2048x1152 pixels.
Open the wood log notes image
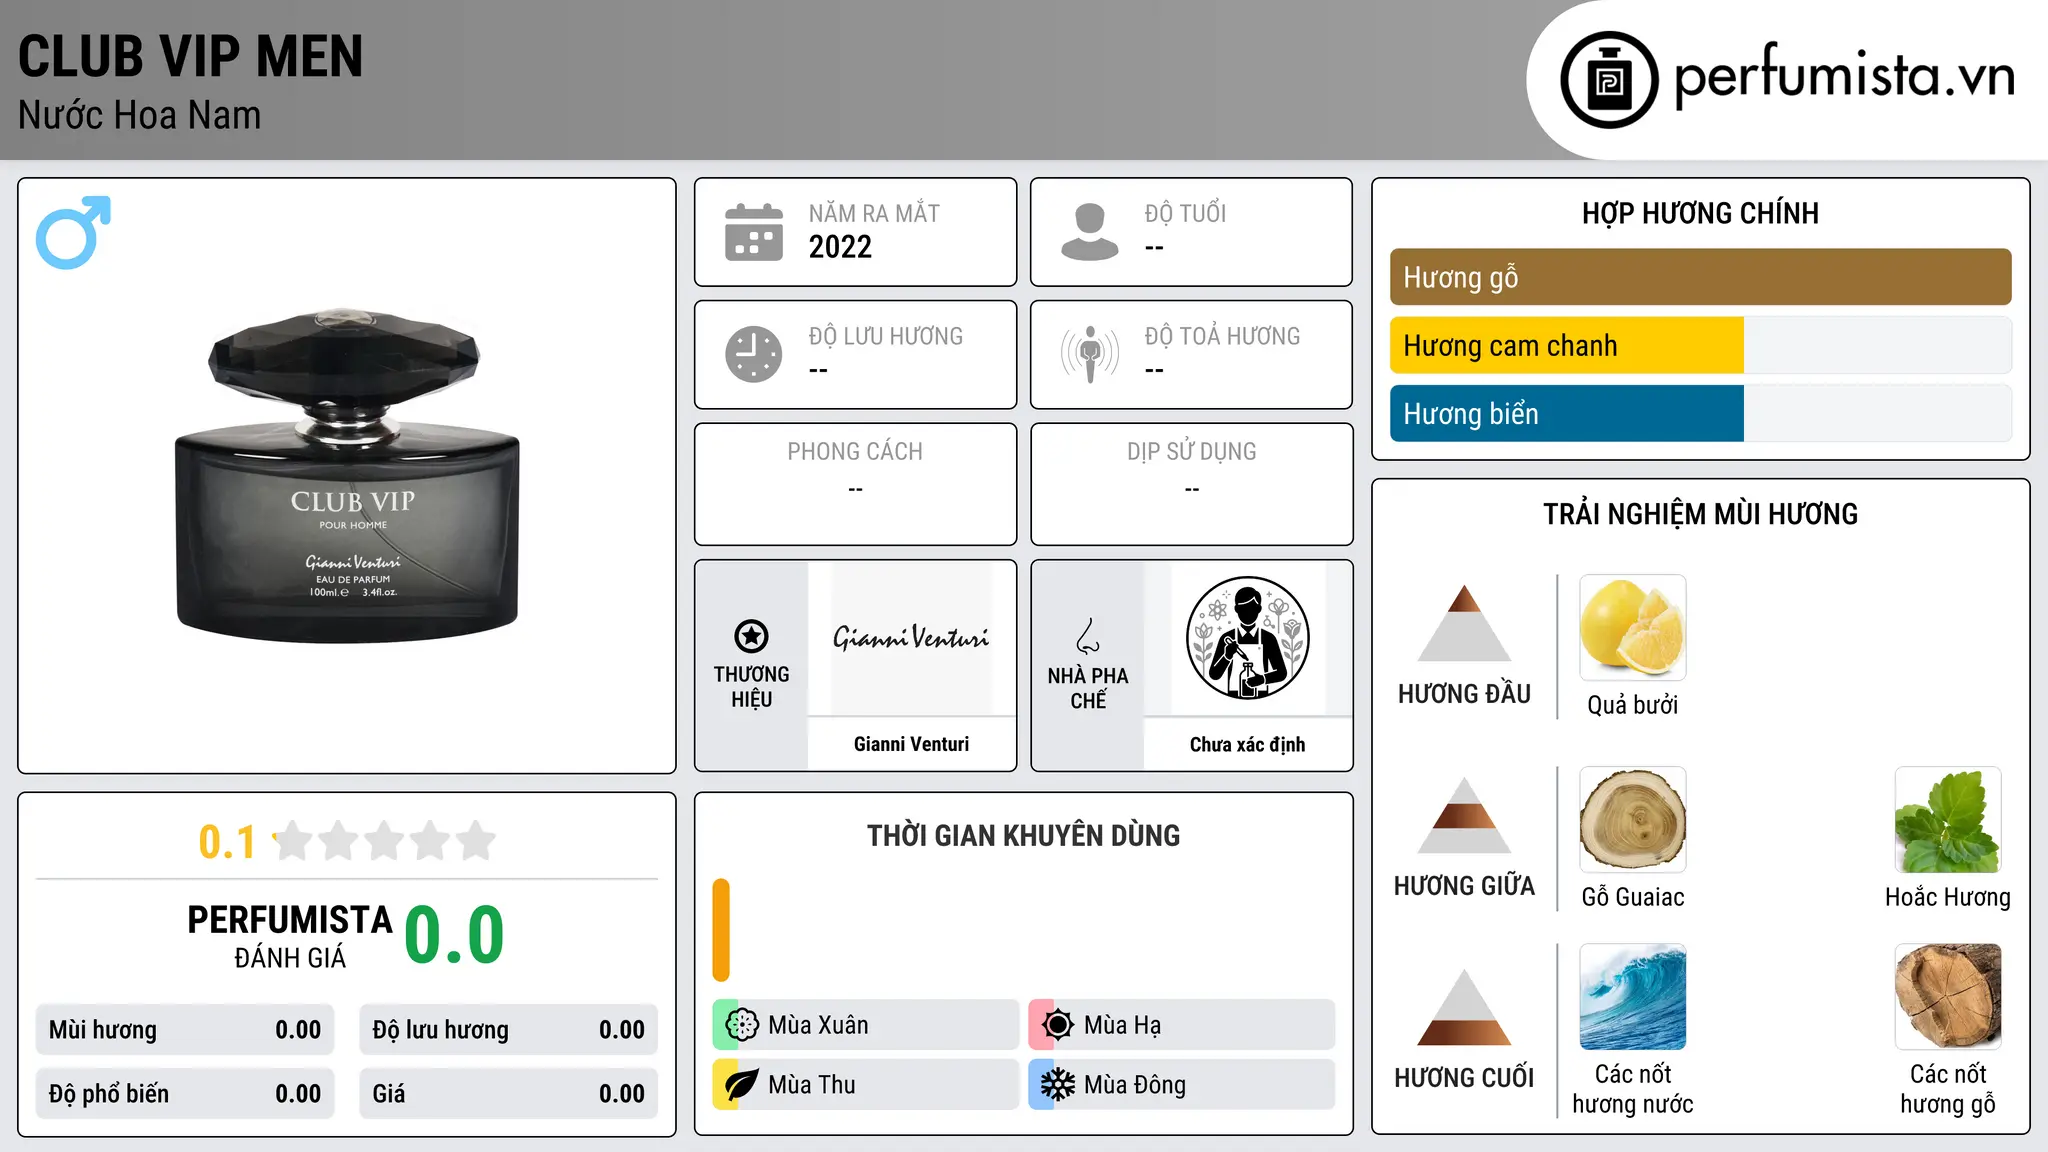coord(1948,997)
